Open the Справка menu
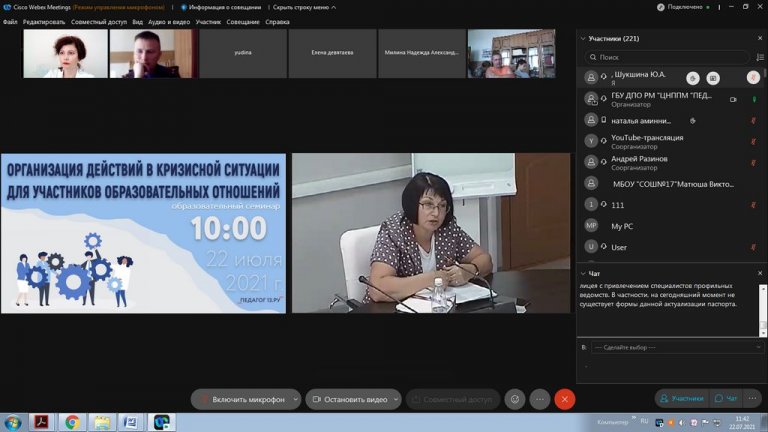Image resolution: width=768 pixels, height=432 pixels. coord(277,22)
